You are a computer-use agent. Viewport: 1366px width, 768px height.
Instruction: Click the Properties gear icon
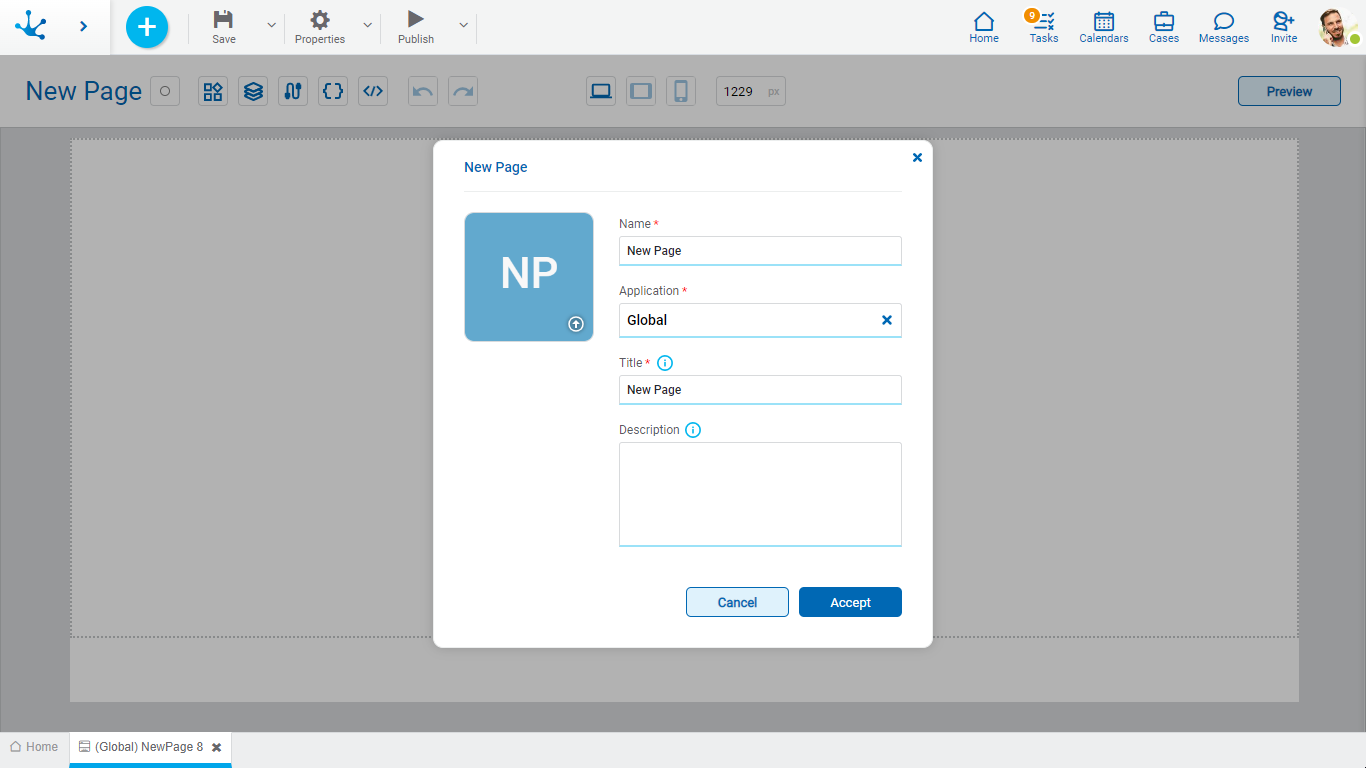(320, 19)
